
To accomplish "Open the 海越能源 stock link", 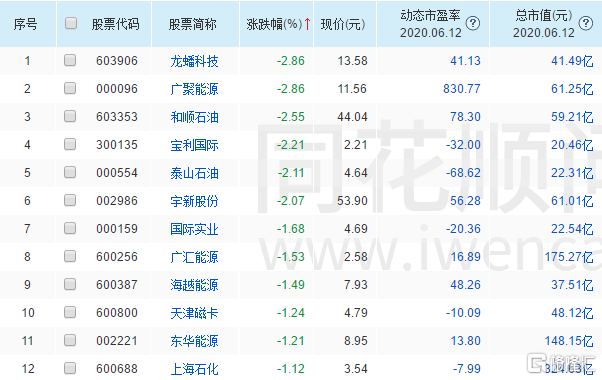I will pos(194,285).
